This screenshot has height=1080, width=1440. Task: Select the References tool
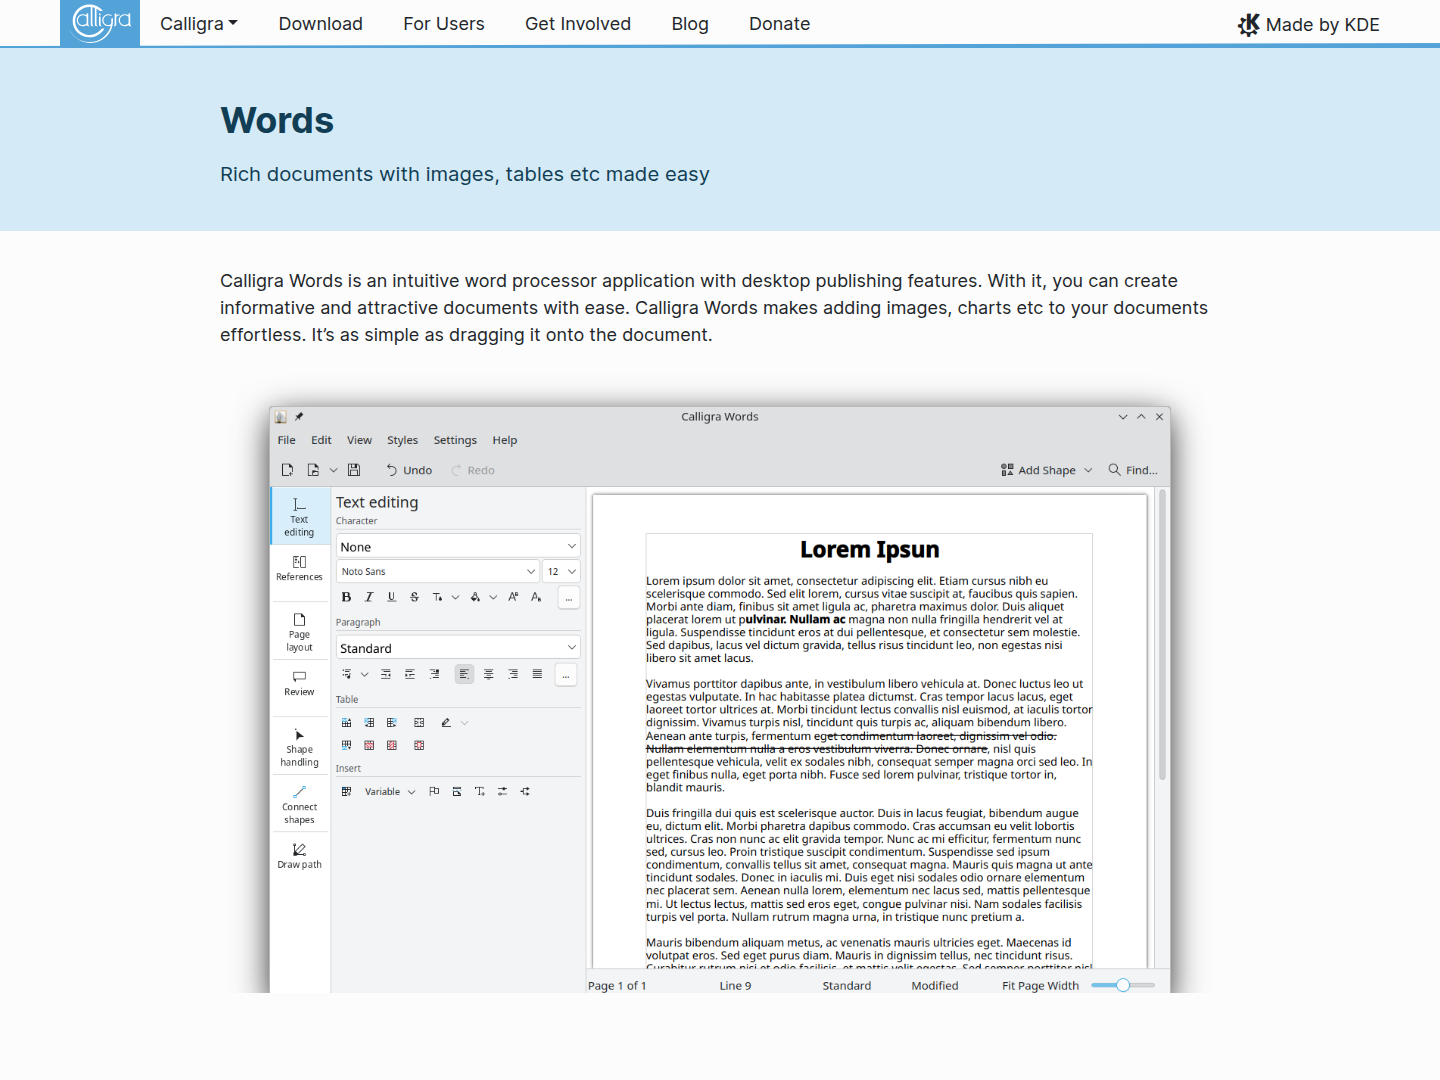(x=299, y=568)
